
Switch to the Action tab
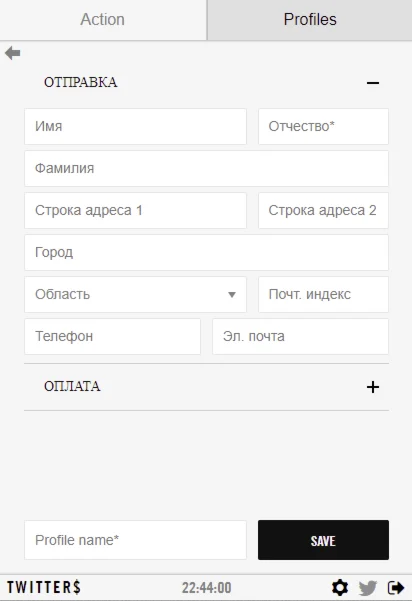pyautogui.click(x=103, y=20)
